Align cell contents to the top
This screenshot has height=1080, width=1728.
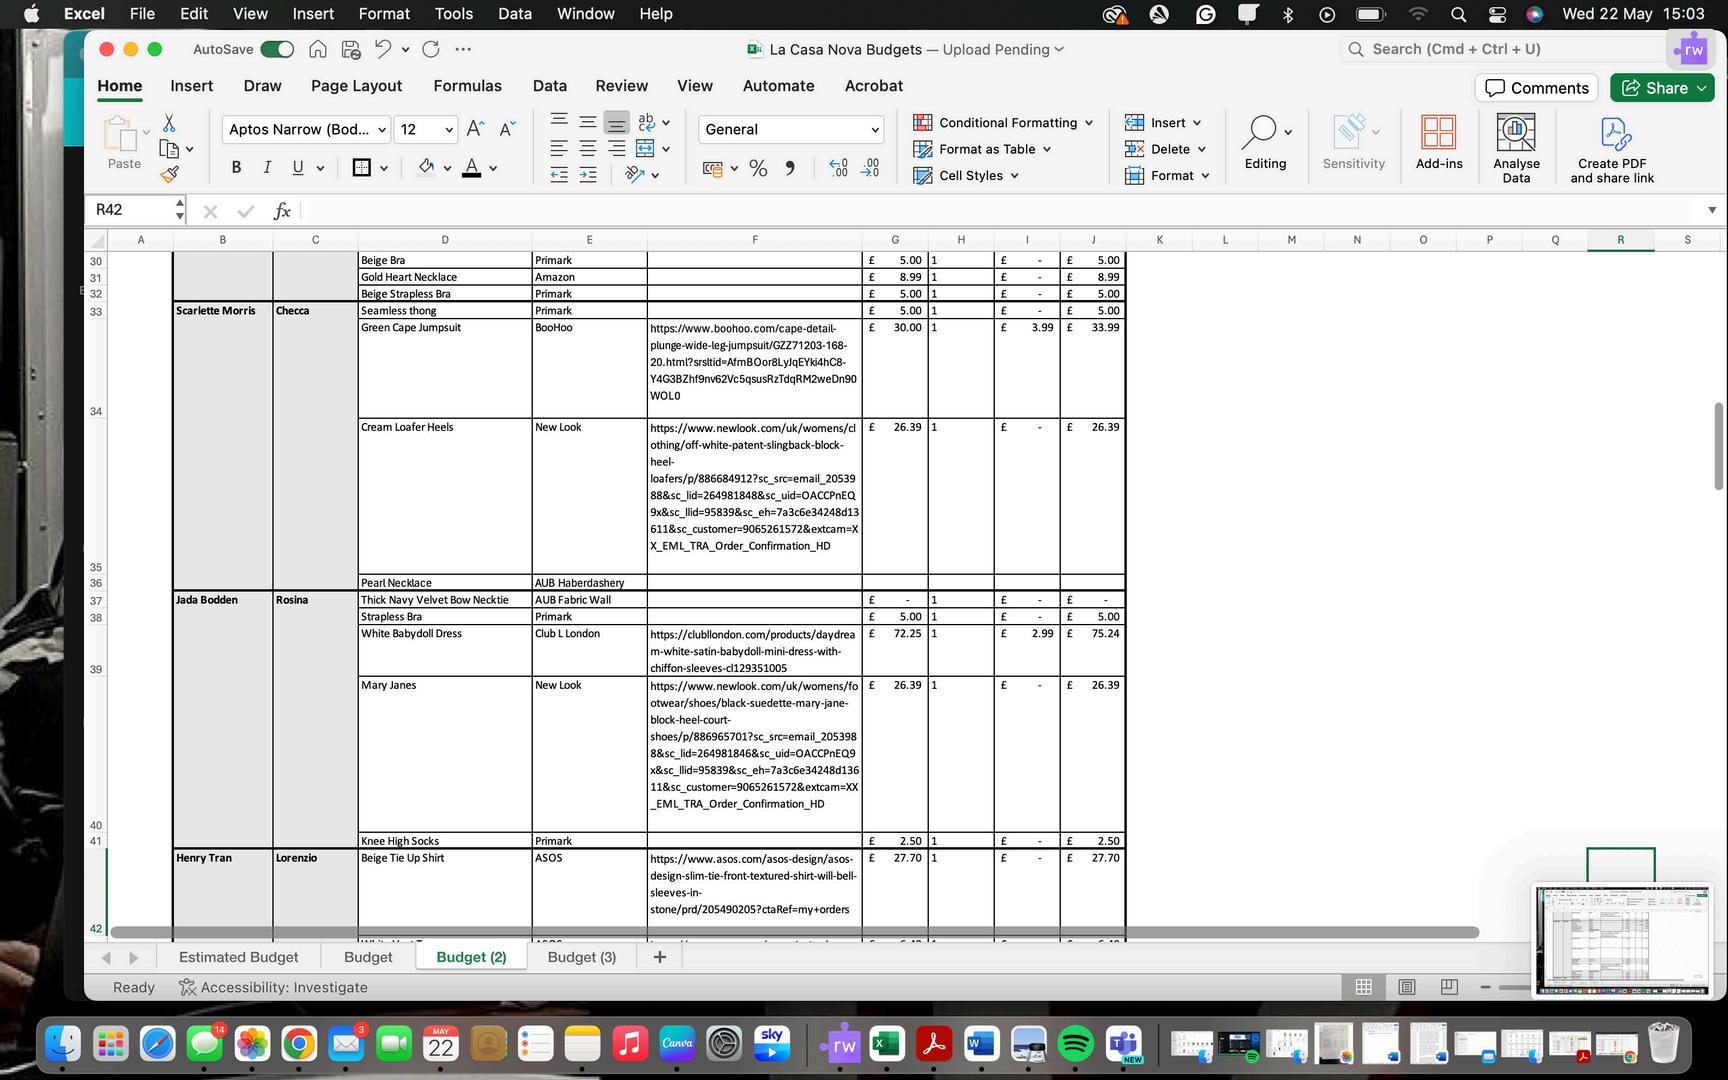click(x=559, y=122)
